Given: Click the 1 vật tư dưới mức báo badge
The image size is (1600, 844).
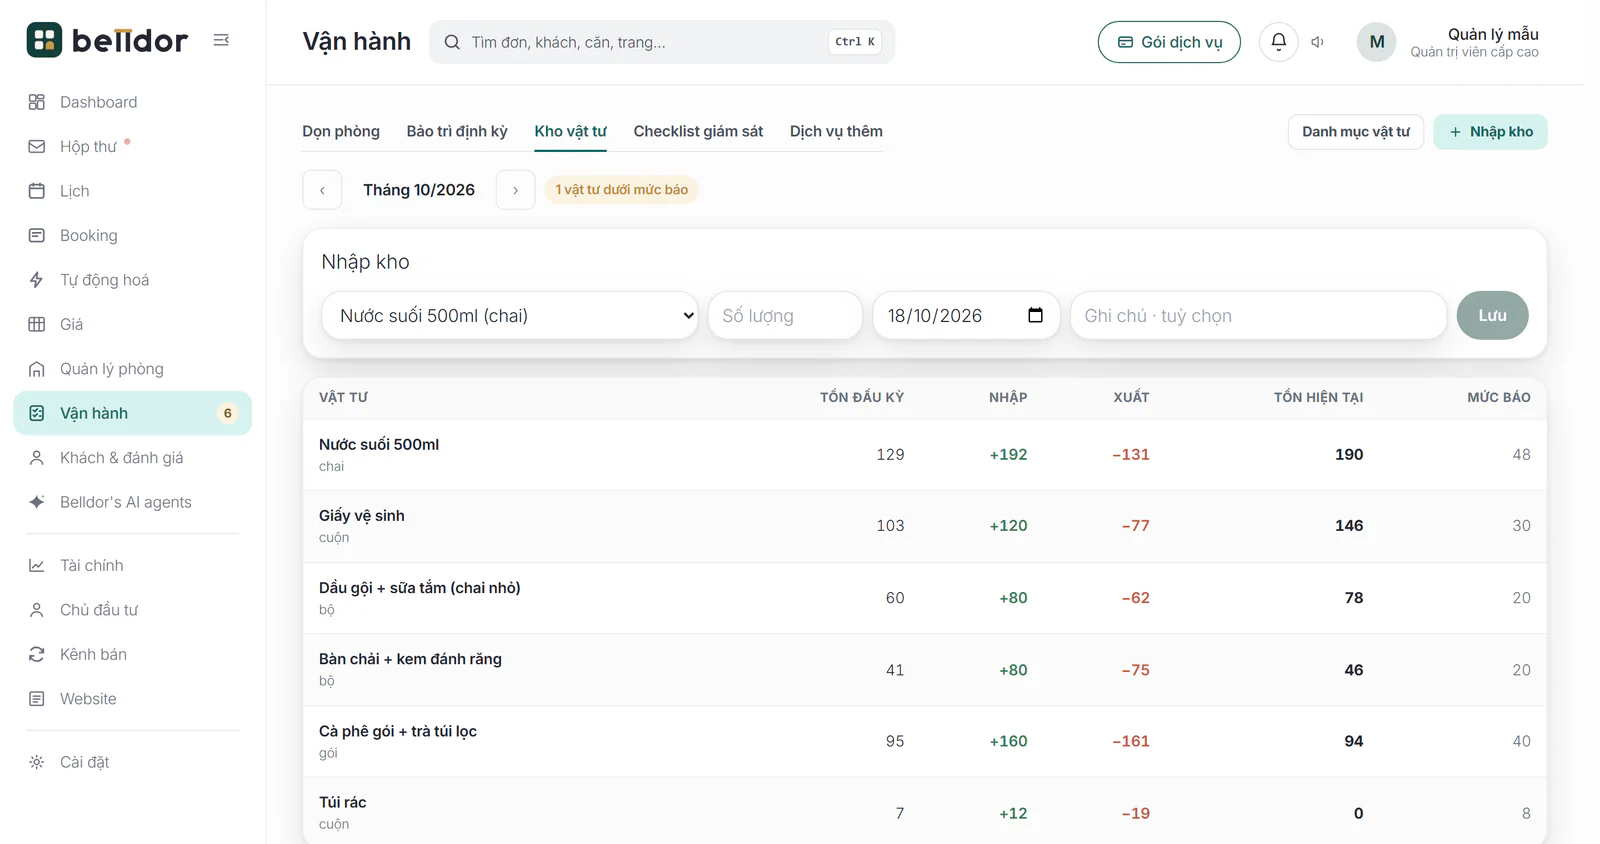Looking at the screenshot, I should tap(622, 190).
